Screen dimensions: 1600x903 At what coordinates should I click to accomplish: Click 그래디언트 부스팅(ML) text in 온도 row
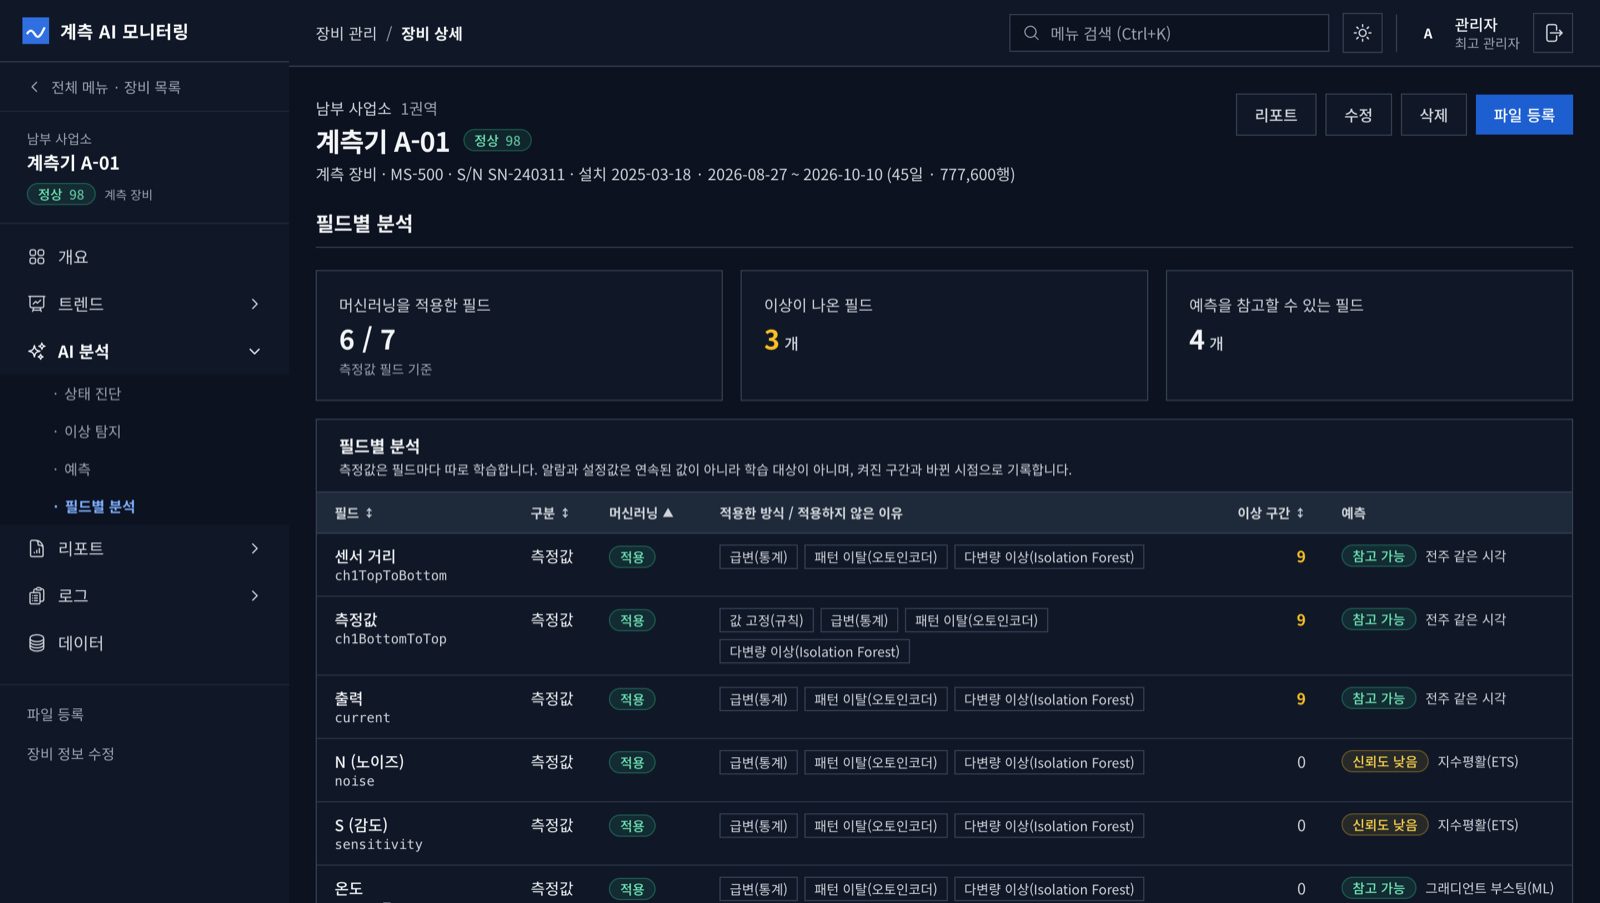[1489, 888]
